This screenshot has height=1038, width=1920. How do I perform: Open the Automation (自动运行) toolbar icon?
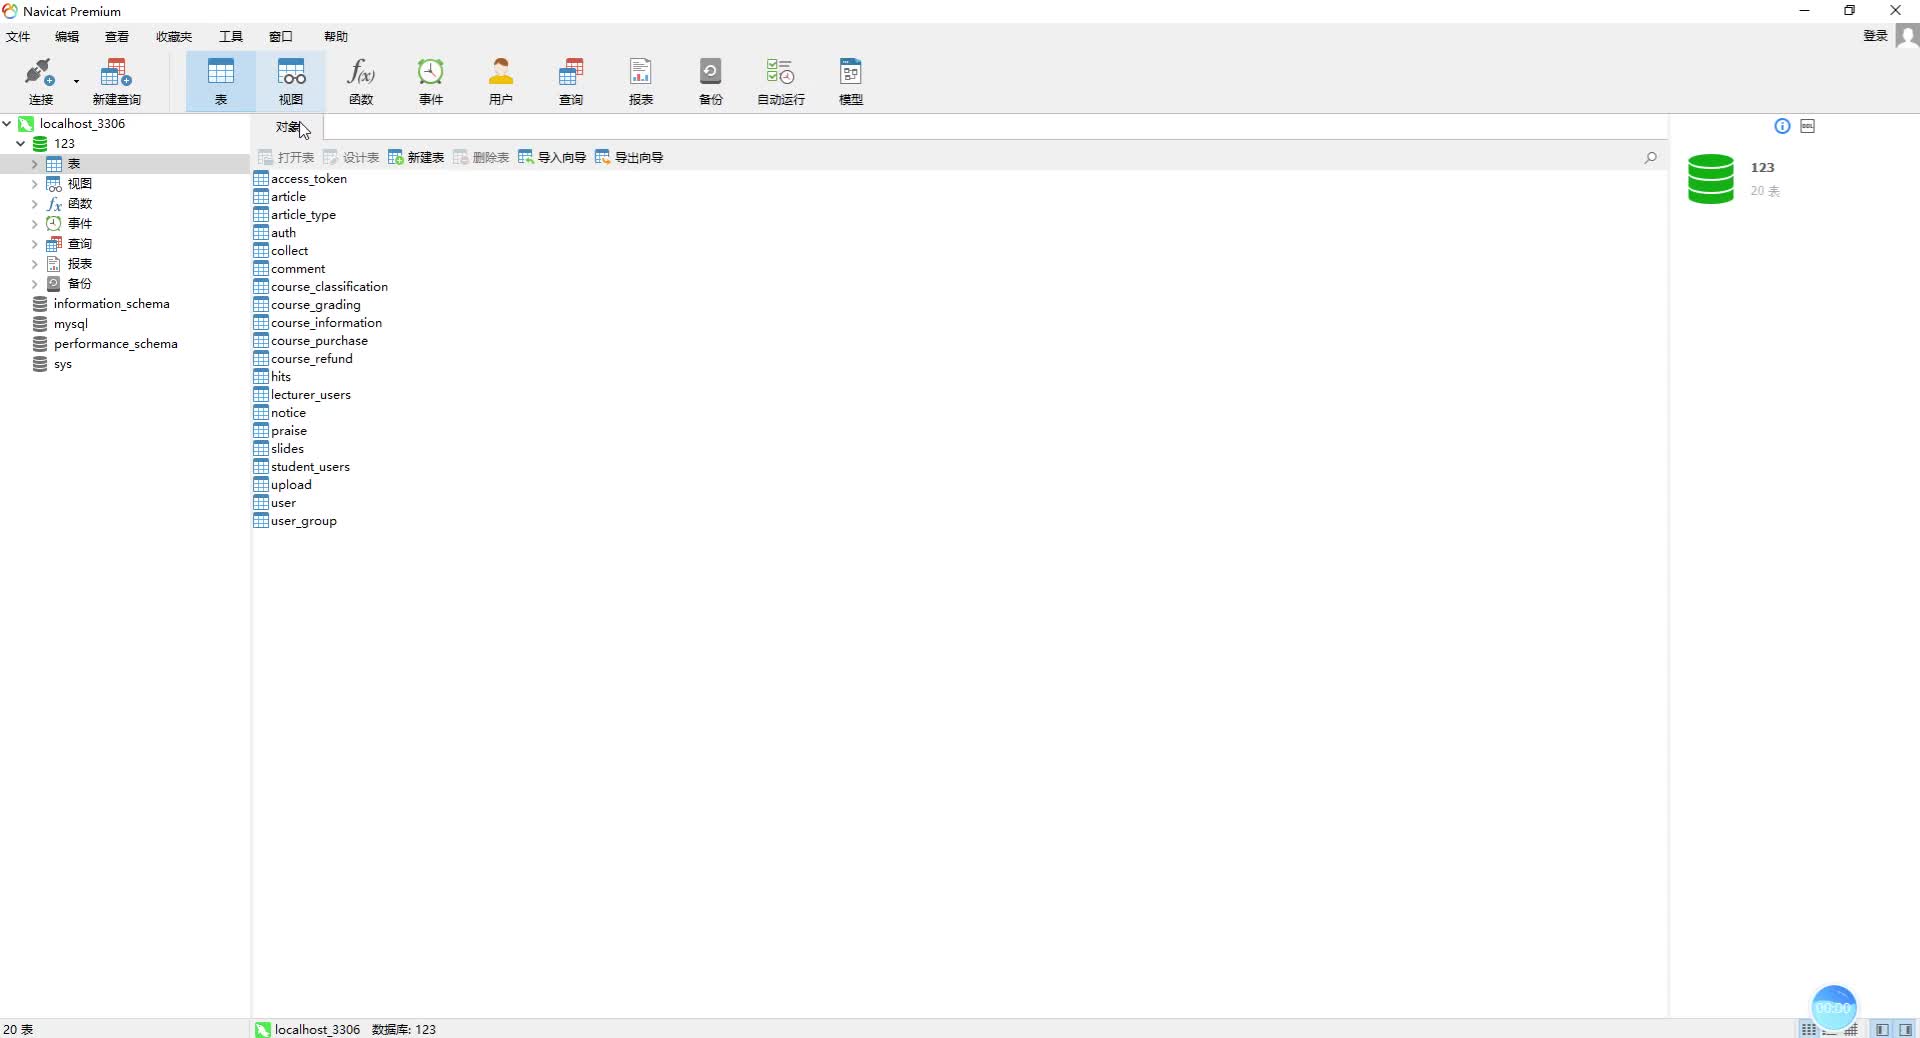[781, 81]
